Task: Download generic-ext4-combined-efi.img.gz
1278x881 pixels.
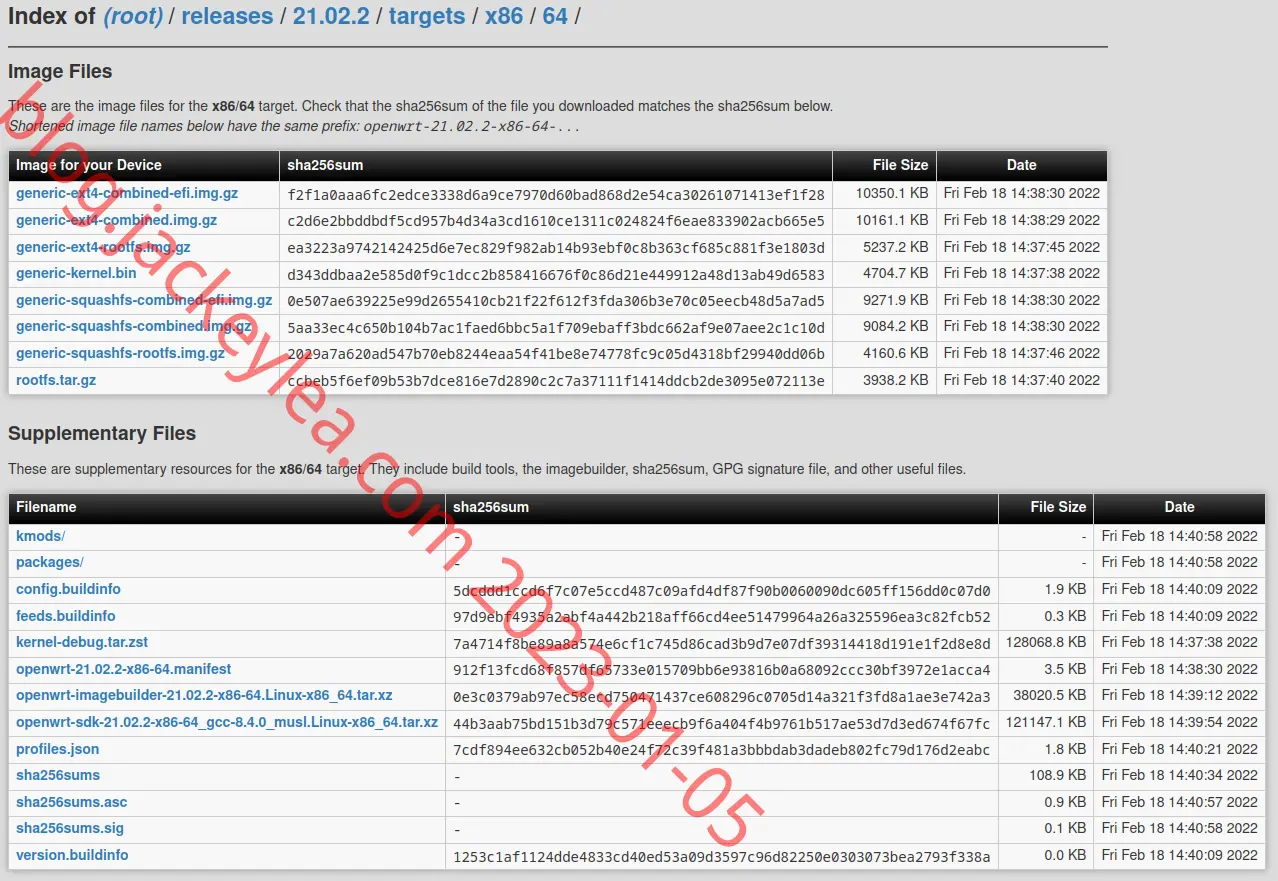Action: 127,193
